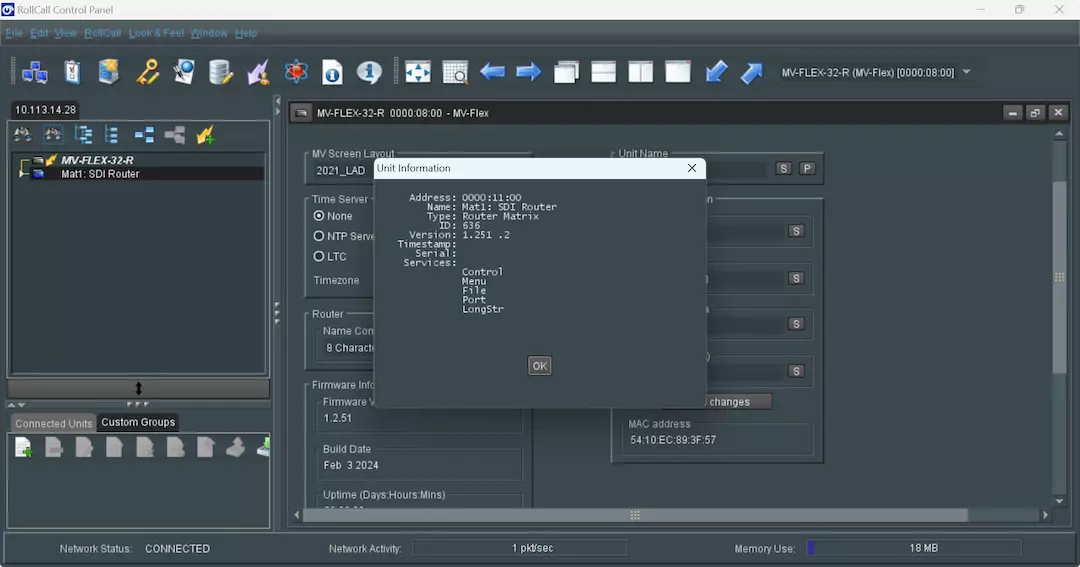Cascade windows using the stacked windows icon
This screenshot has width=1080, height=567.
coord(566,72)
